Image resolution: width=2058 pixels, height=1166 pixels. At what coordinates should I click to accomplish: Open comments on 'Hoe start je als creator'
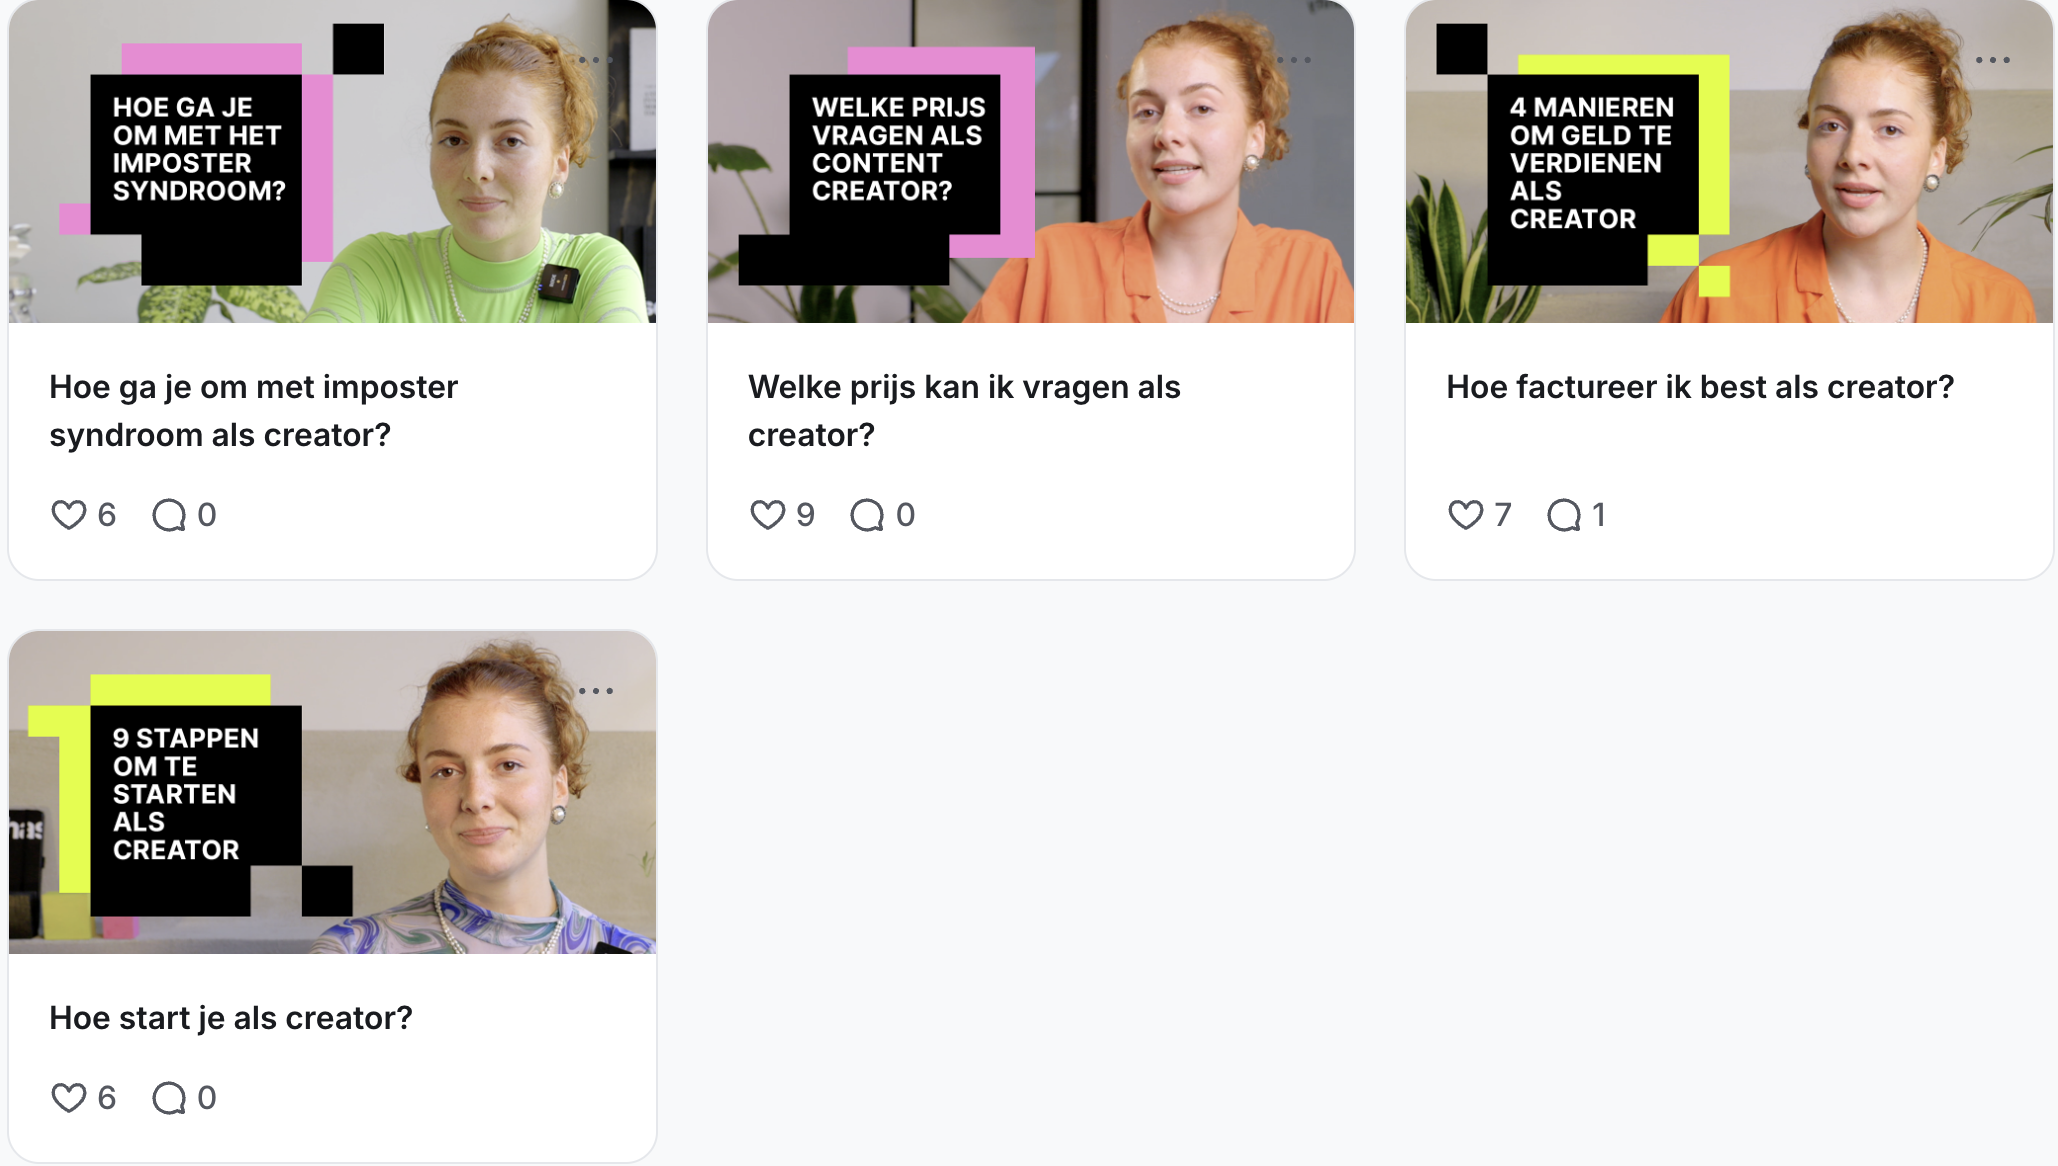[169, 1098]
